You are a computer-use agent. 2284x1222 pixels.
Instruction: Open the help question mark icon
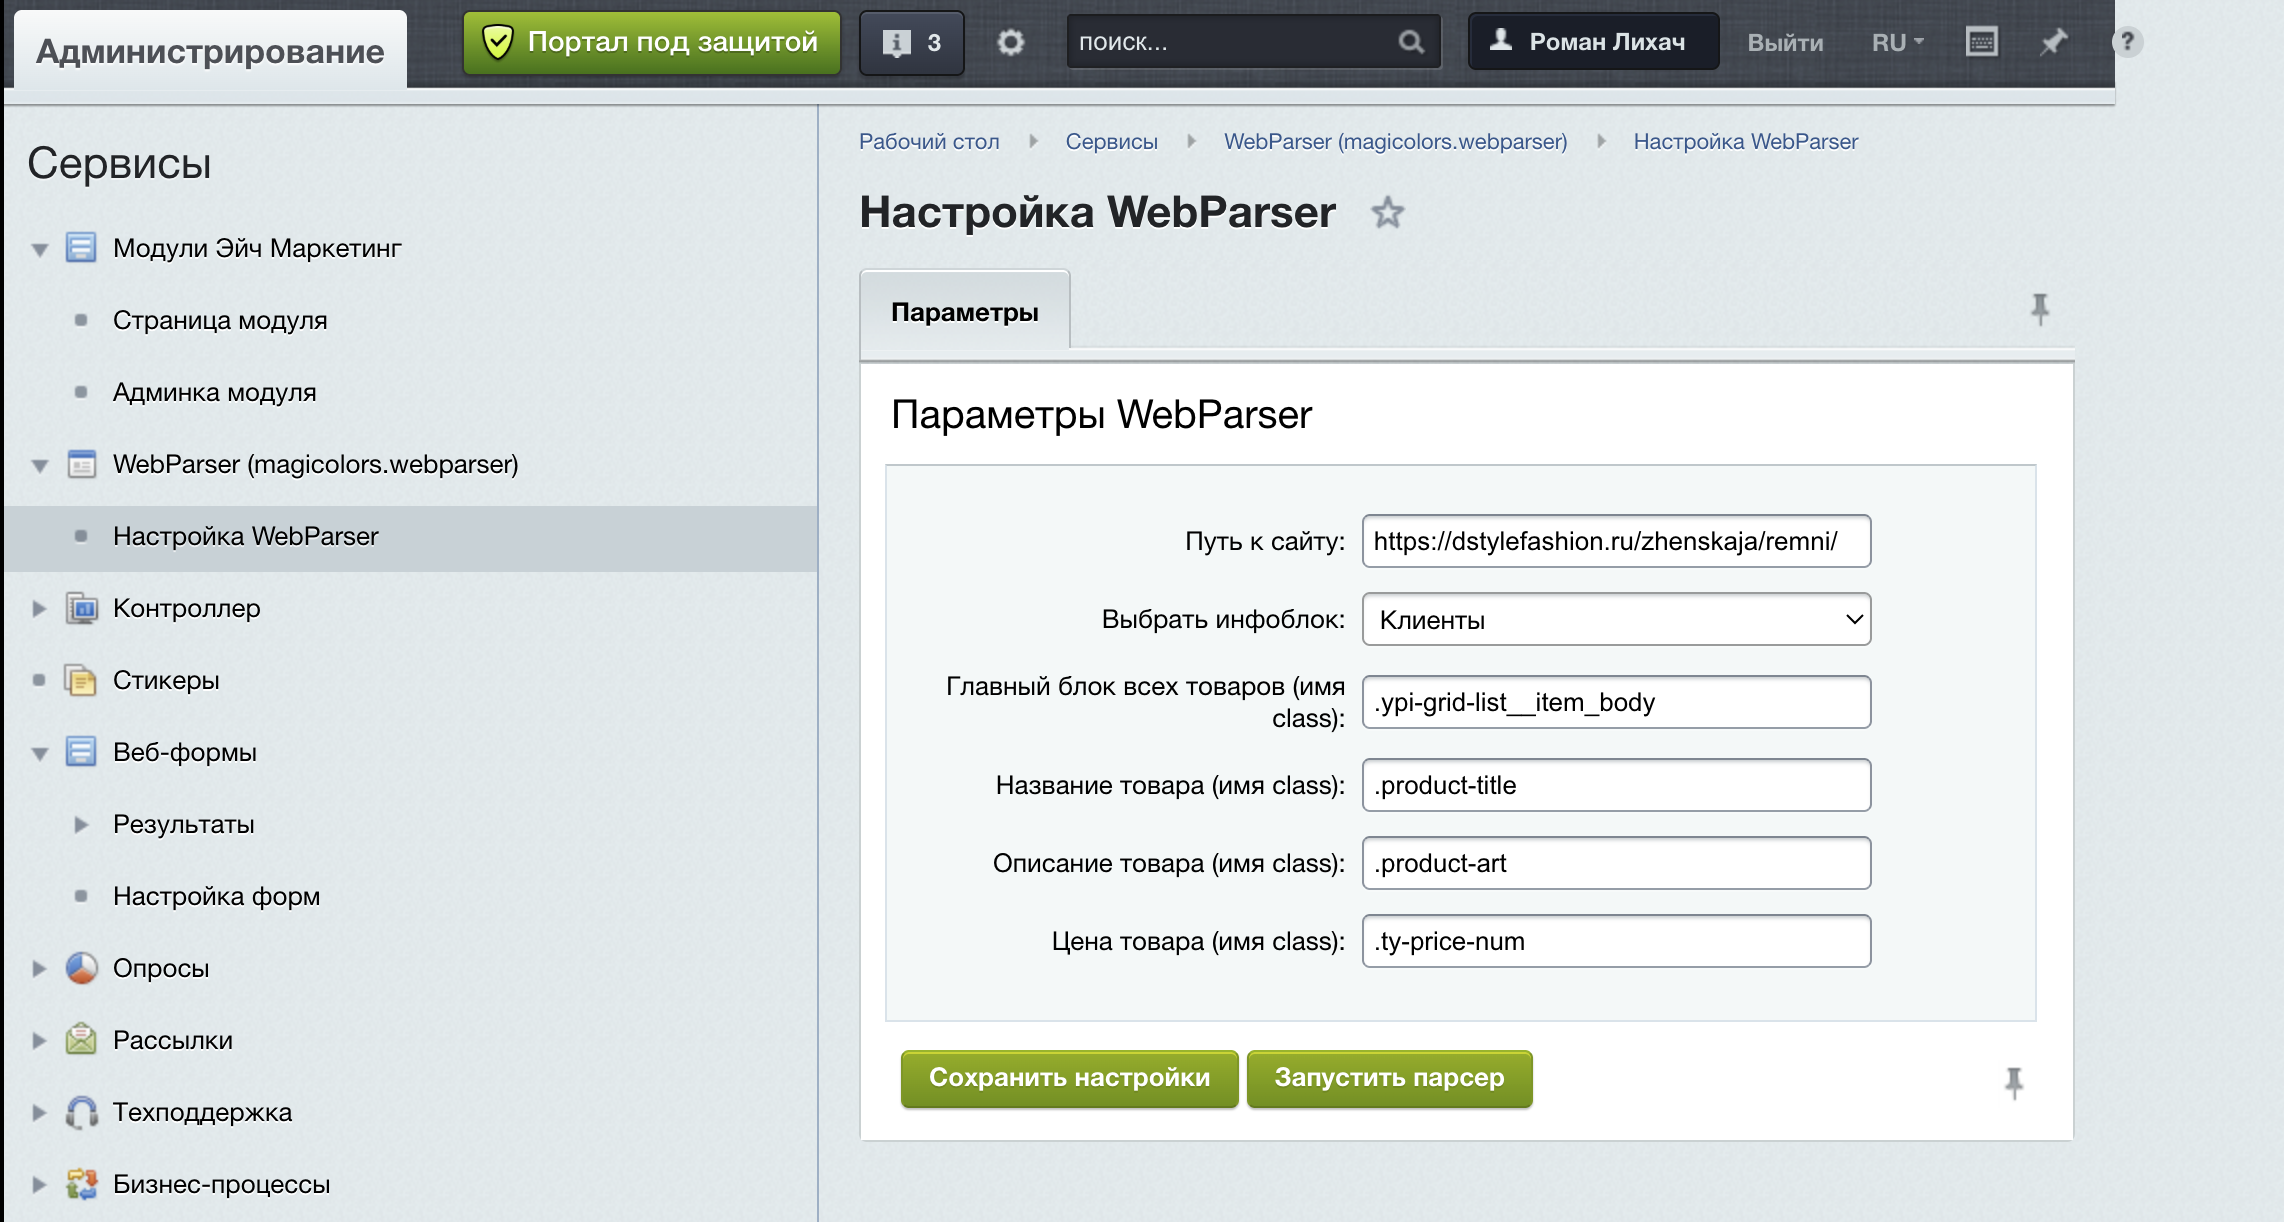point(2126,41)
